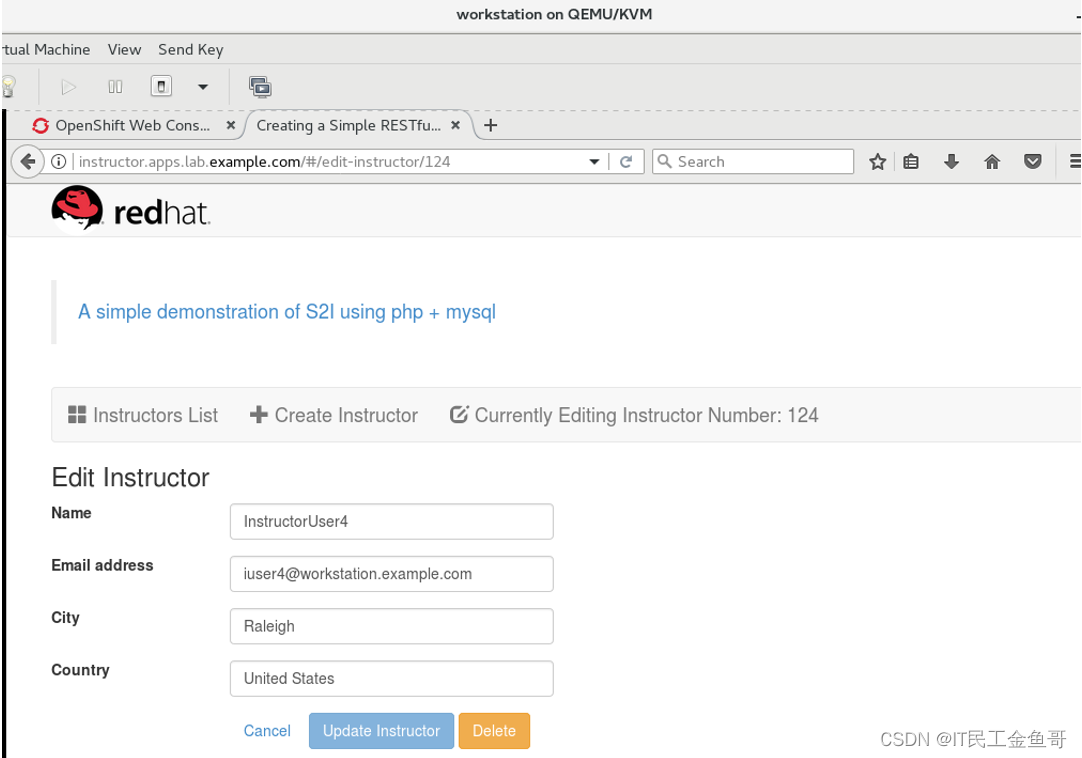Click the Country field label

tap(80, 670)
